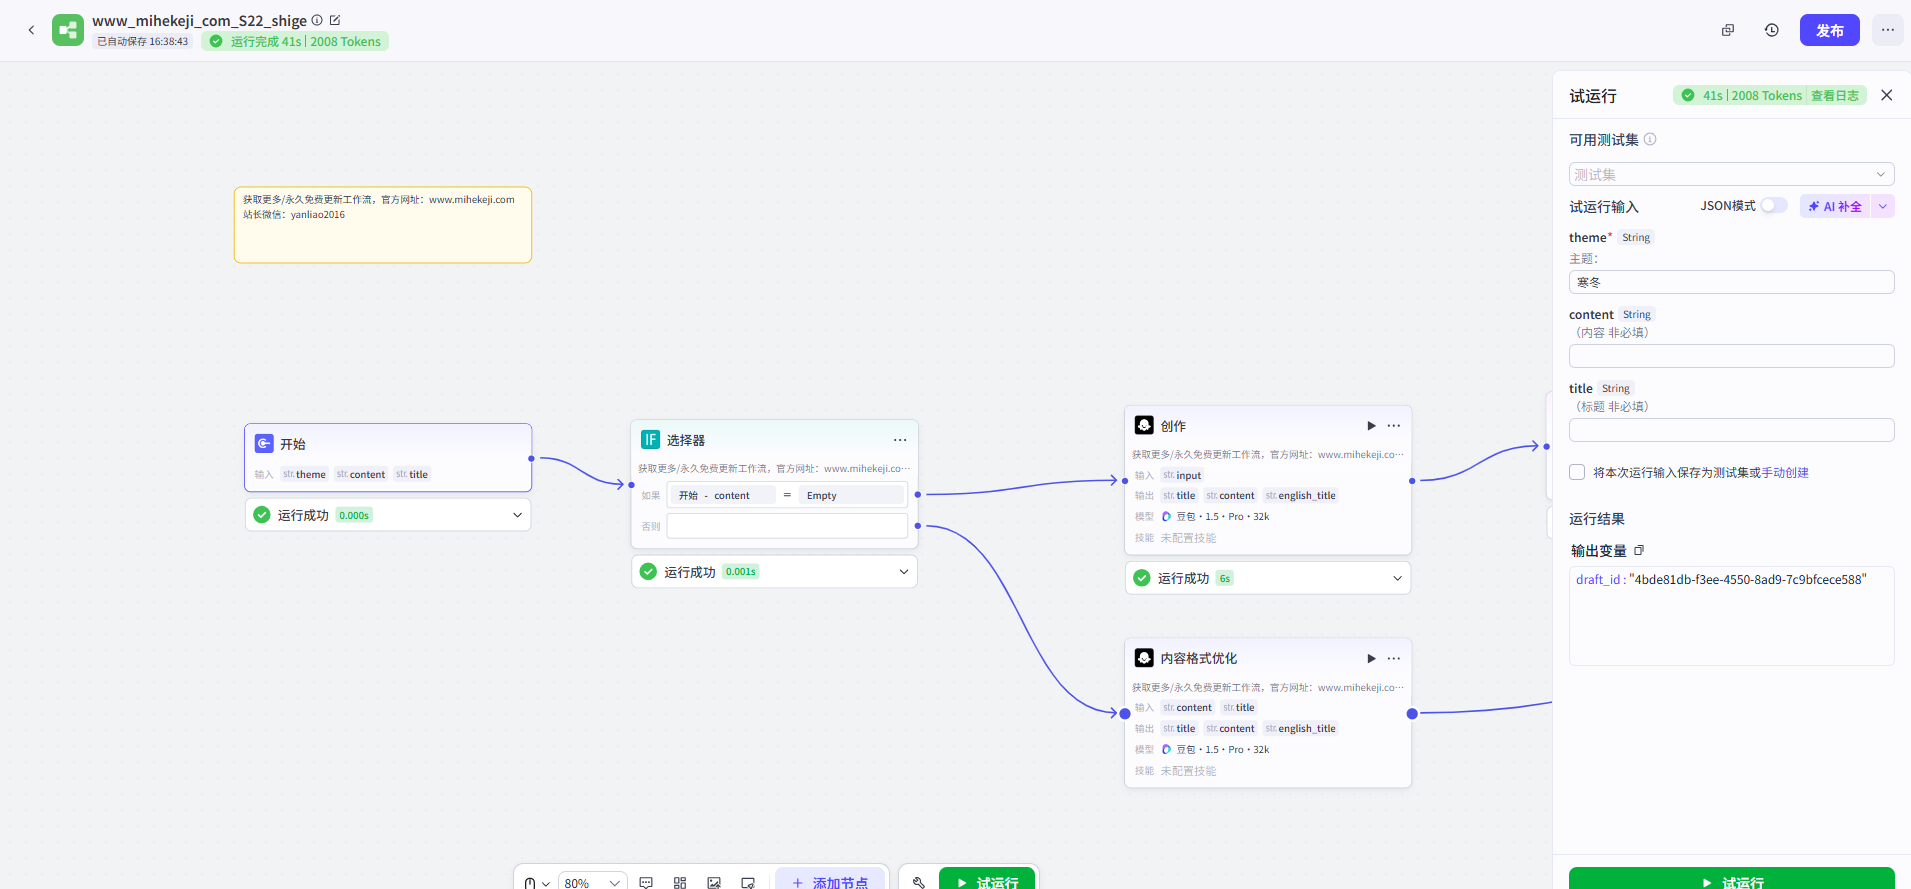Open the 查看日志 log link

(1834, 96)
